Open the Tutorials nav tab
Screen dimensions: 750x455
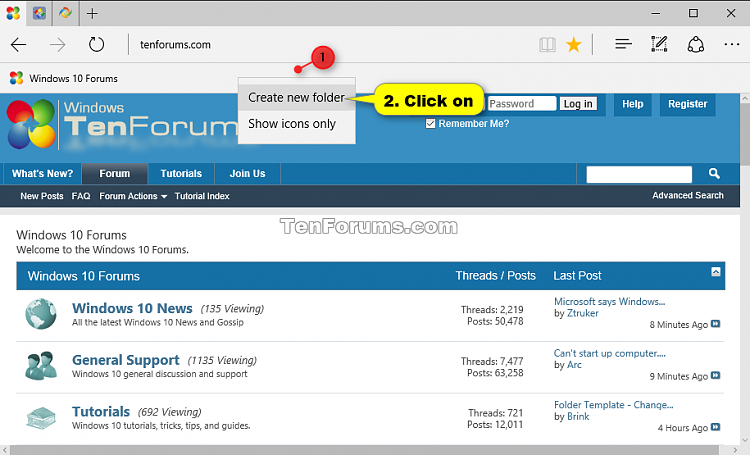point(181,174)
